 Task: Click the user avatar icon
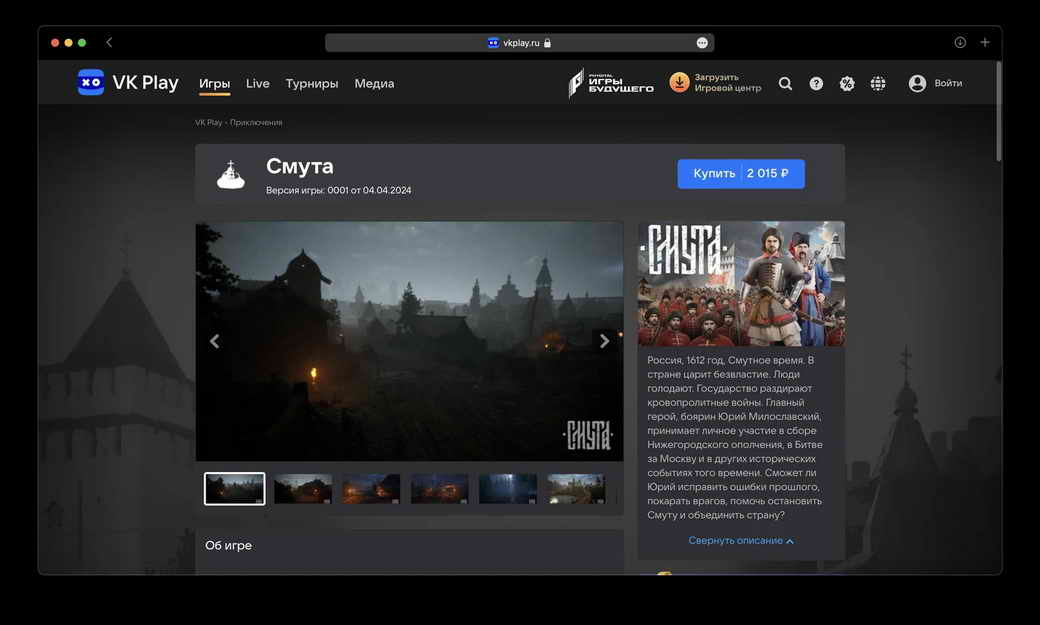917,84
